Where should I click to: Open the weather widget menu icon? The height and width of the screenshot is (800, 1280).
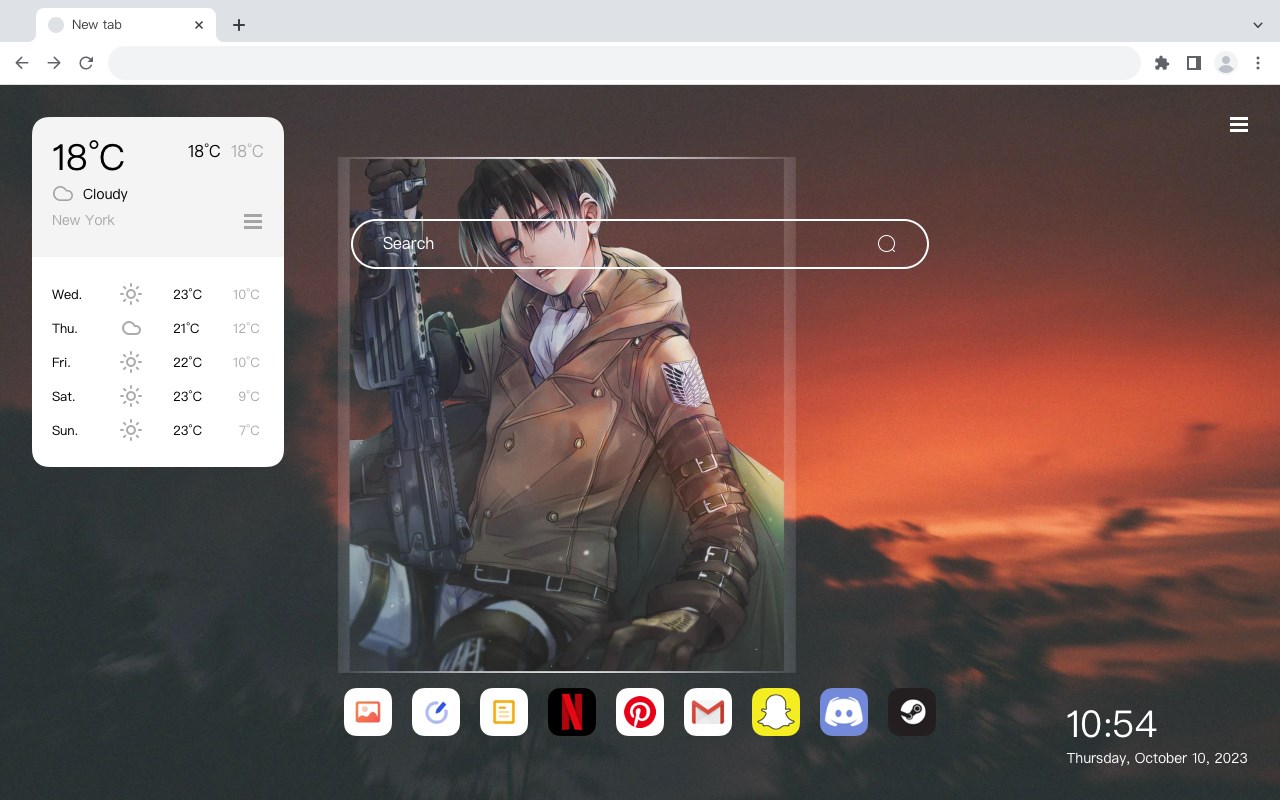pyautogui.click(x=253, y=221)
